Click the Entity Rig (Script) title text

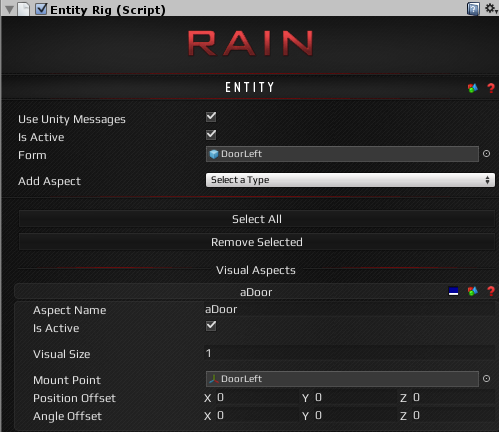click(108, 10)
